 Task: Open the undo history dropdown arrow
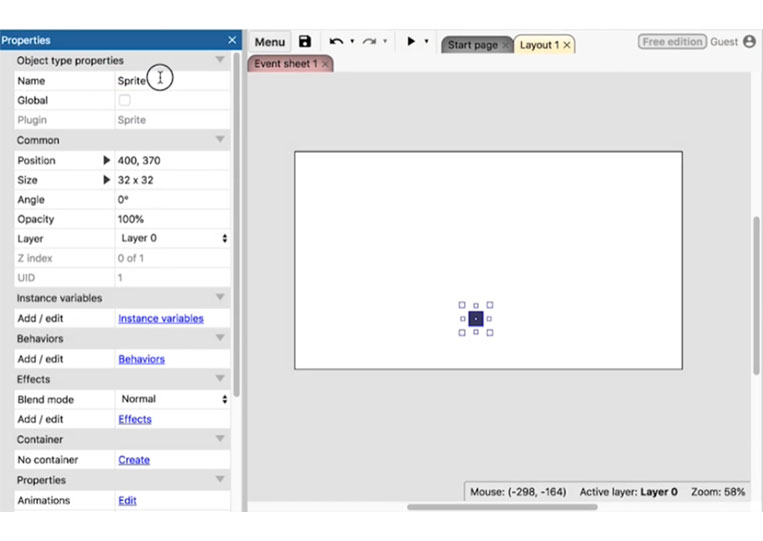352,41
